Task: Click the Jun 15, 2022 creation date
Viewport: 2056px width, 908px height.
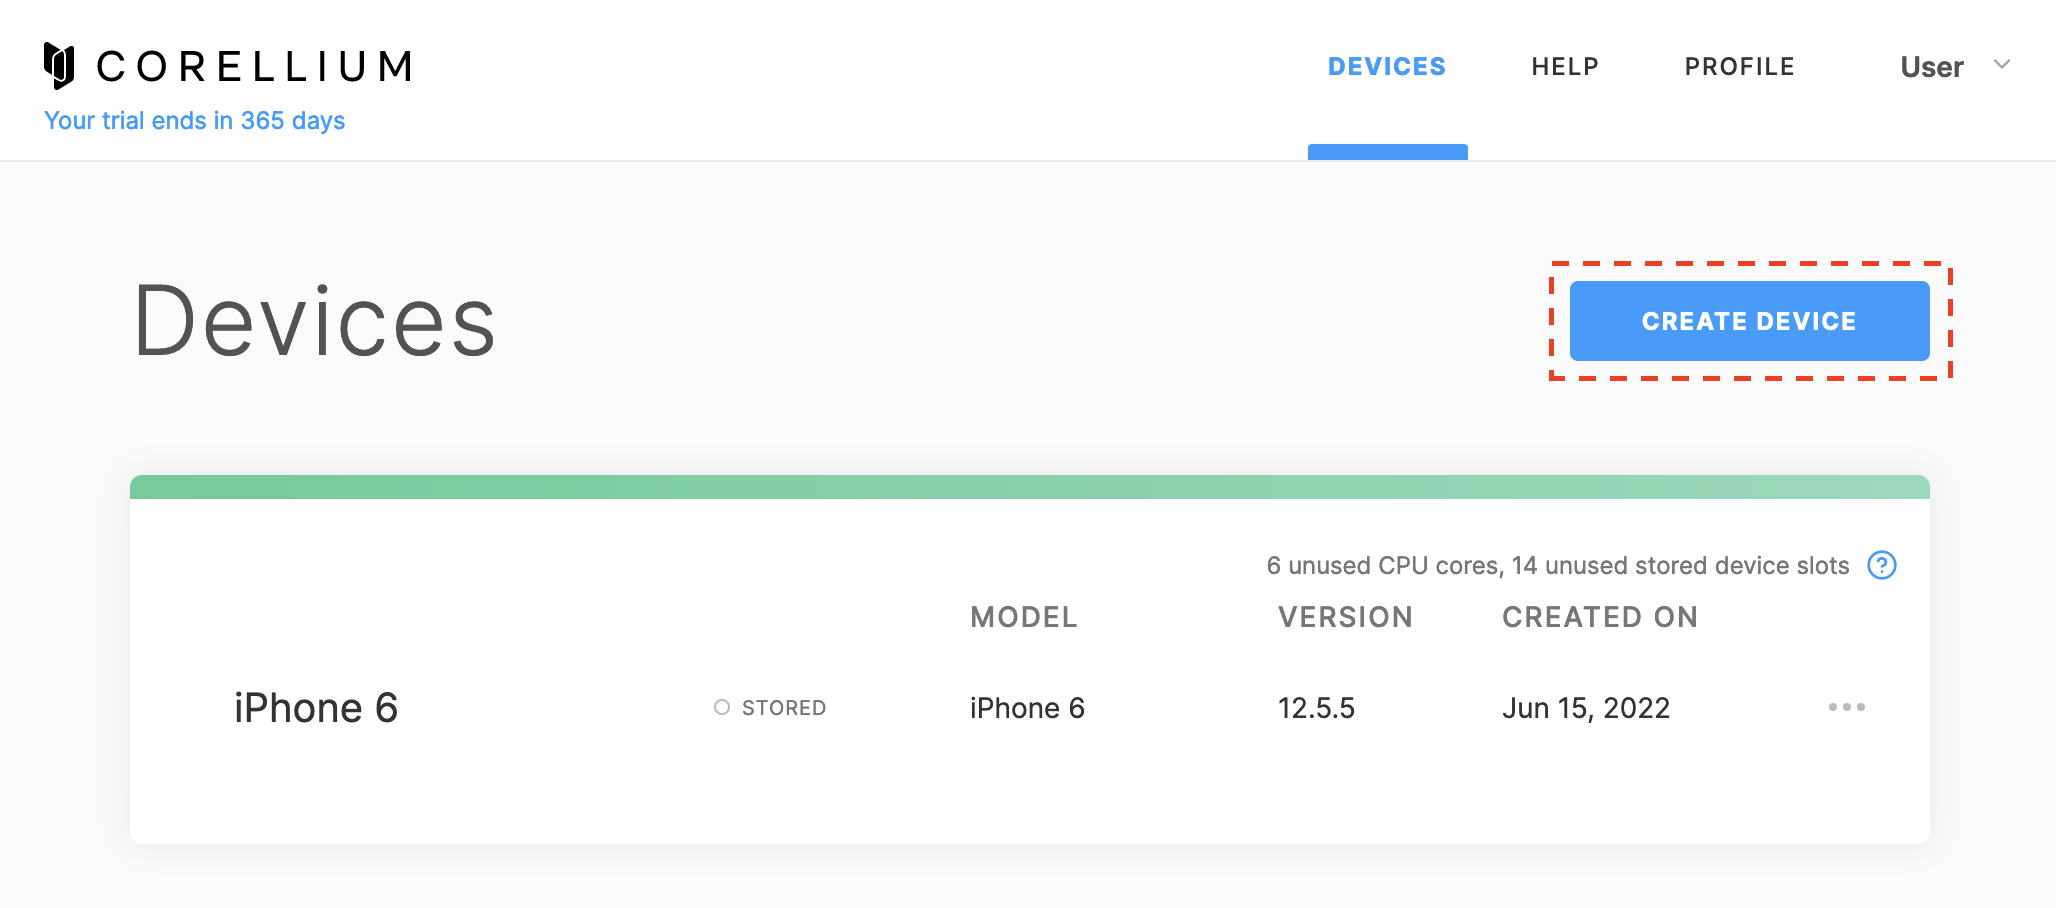Action: (1586, 708)
